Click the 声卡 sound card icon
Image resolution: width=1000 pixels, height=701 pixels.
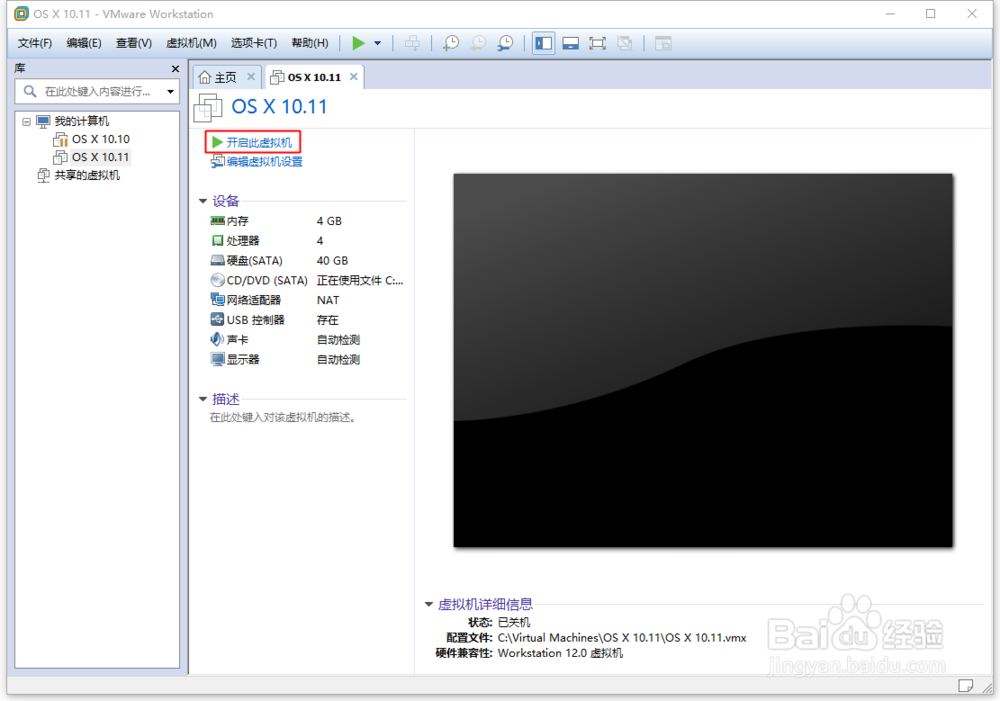(217, 339)
